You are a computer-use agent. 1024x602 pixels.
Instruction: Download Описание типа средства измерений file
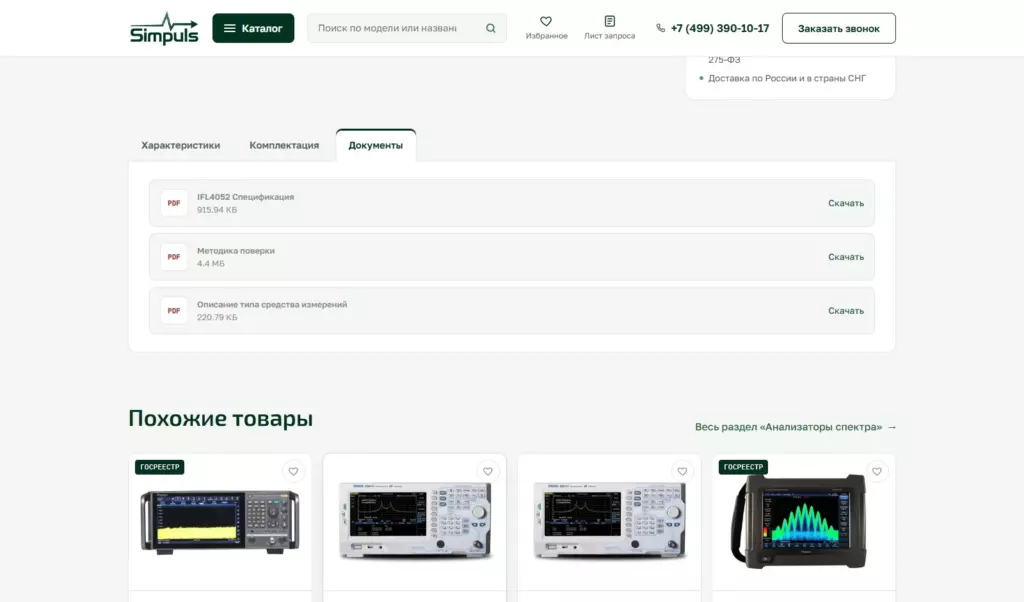(x=846, y=311)
